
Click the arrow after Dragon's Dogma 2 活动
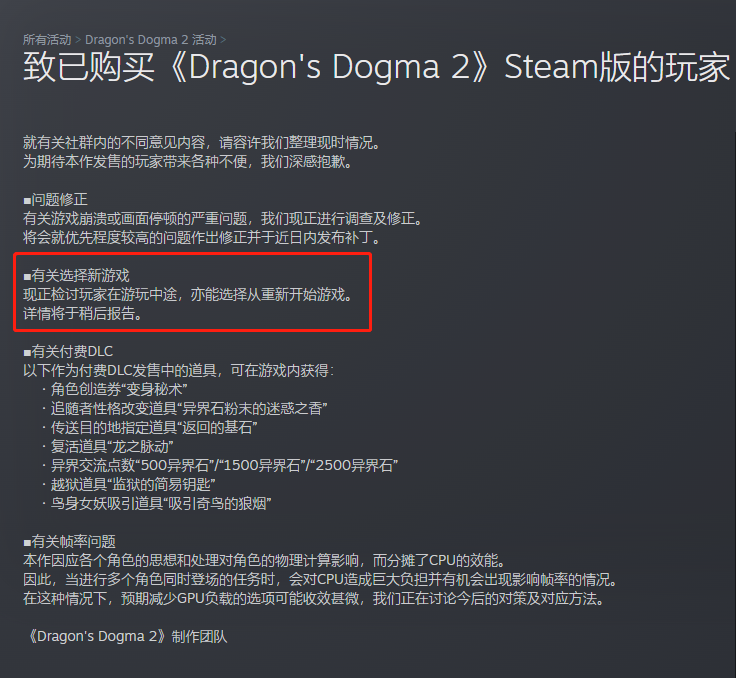click(223, 40)
